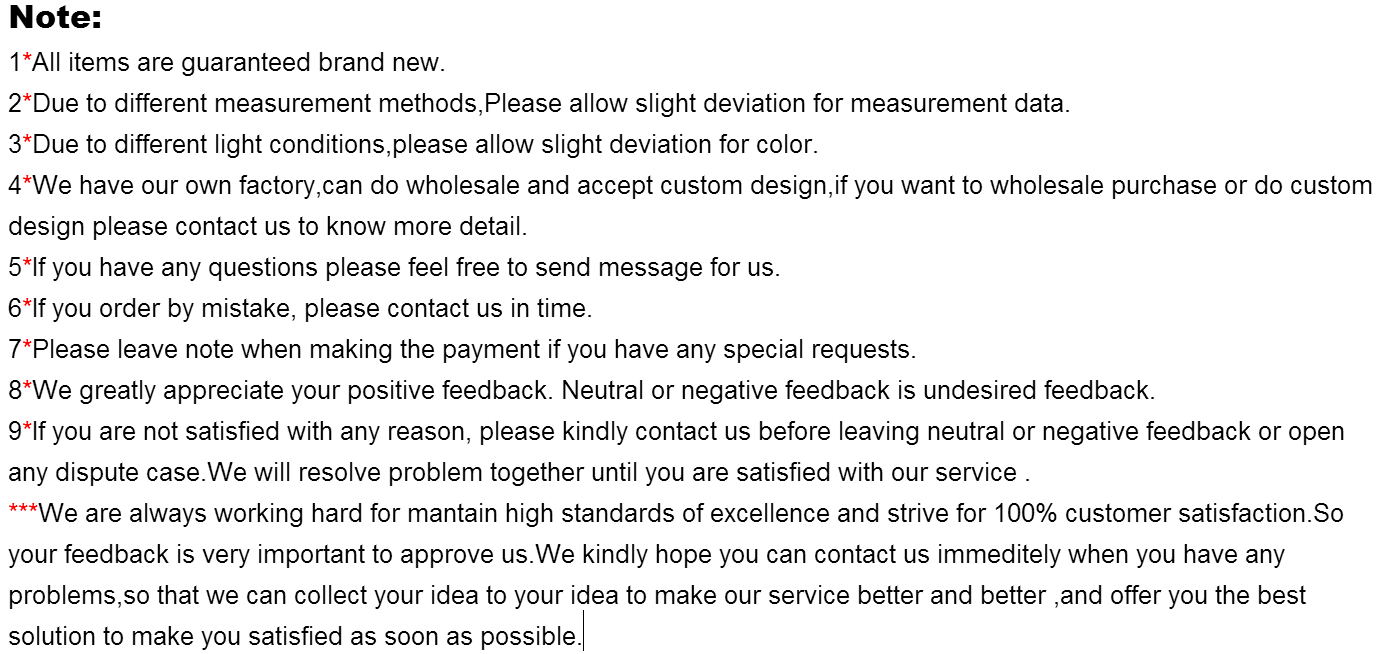Click the triple red asterisks before 'We are always'
This screenshot has height=654, width=1378.
[23, 510]
